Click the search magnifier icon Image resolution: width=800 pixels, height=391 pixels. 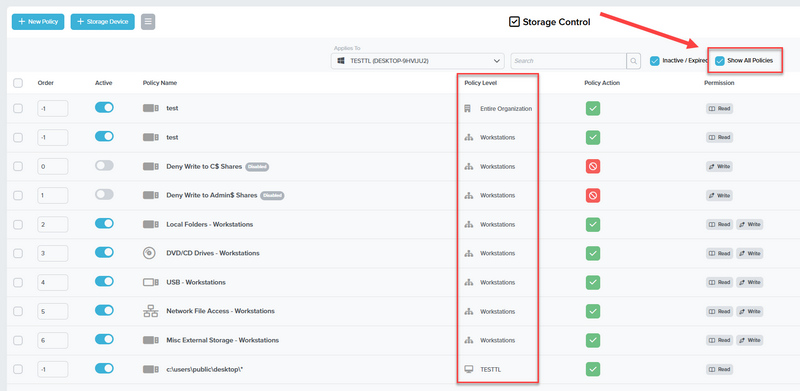pyautogui.click(x=633, y=61)
